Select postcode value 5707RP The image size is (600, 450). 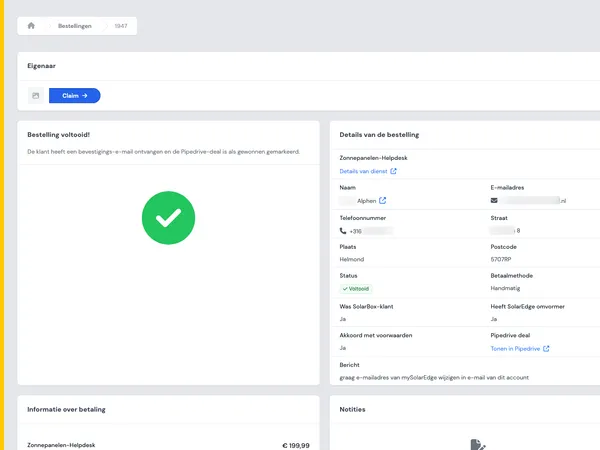tap(501, 259)
